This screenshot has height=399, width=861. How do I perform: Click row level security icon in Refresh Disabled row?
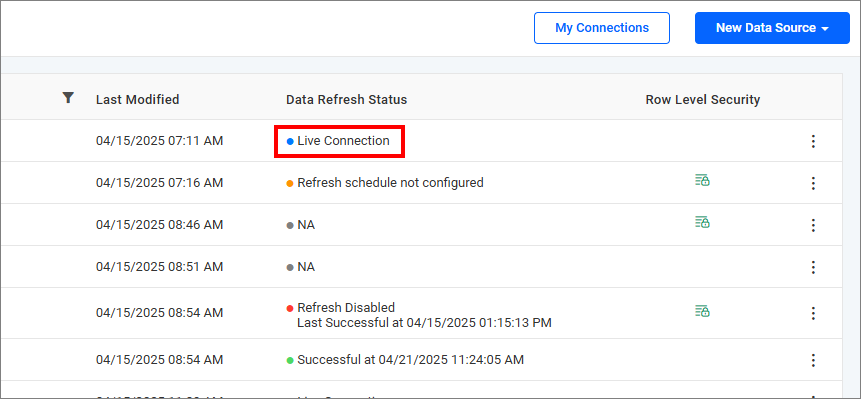702,311
